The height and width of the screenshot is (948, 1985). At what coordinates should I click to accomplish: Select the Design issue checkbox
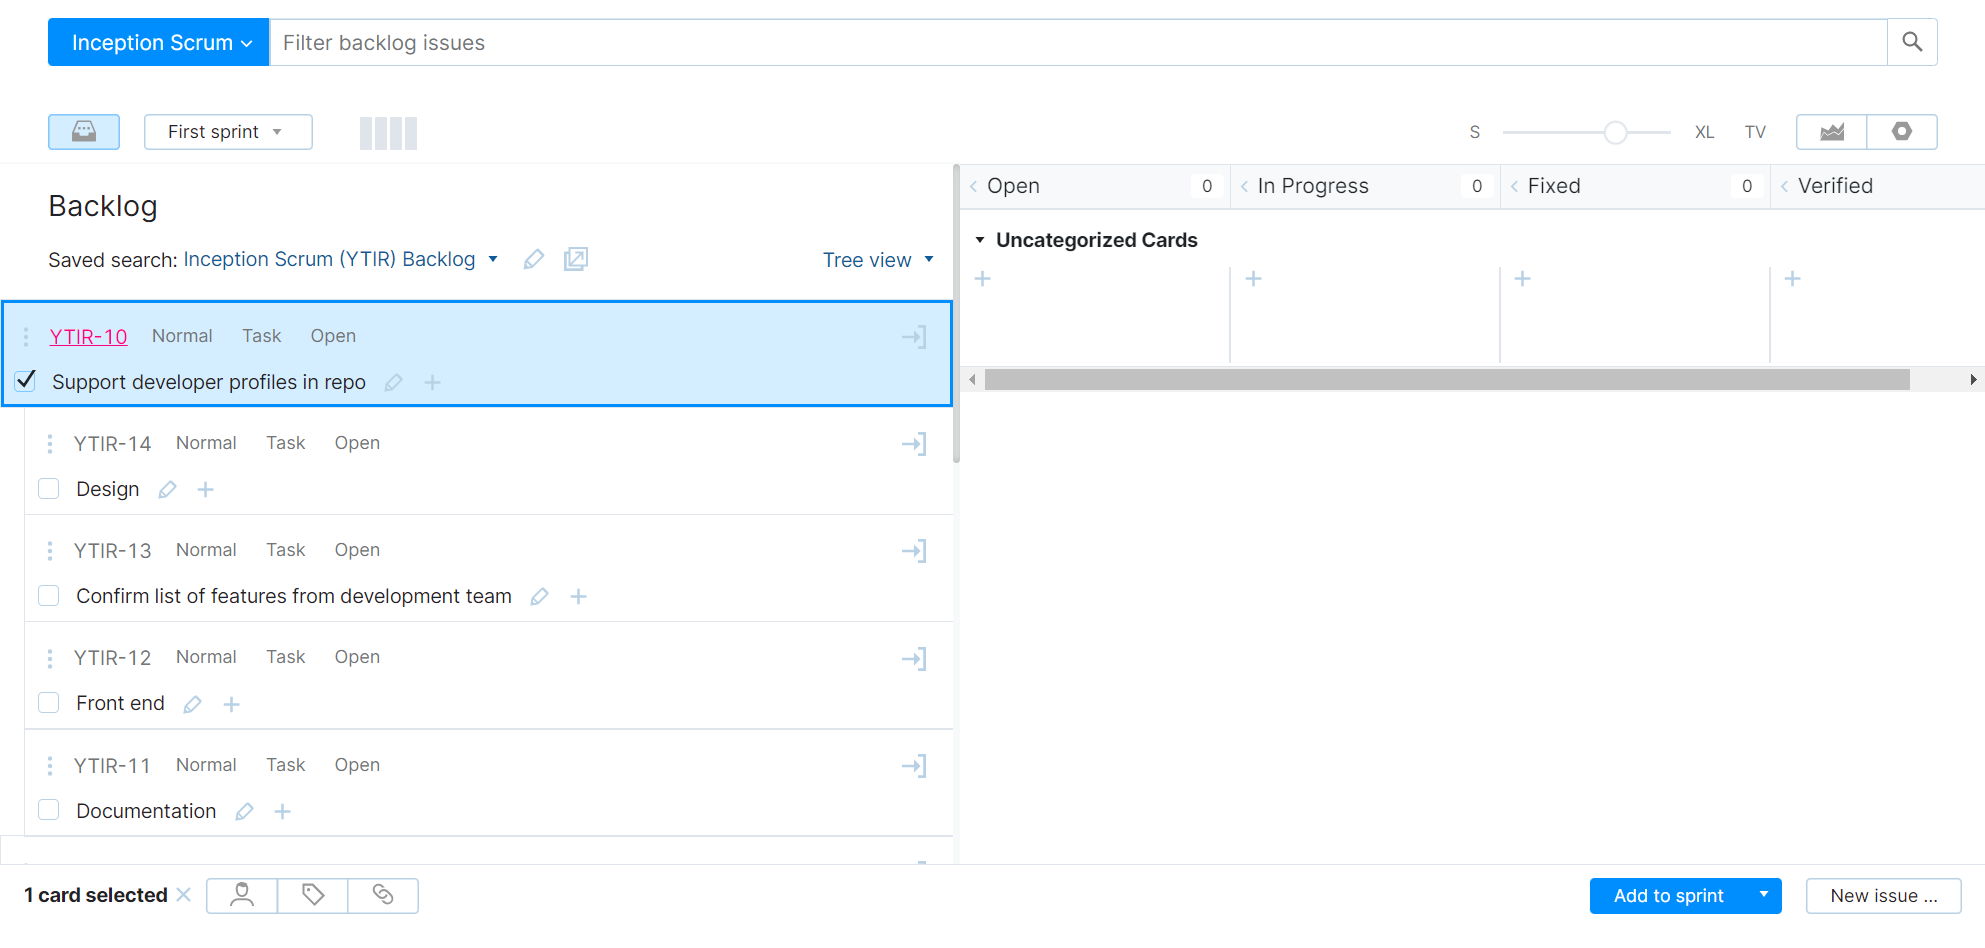(48, 489)
